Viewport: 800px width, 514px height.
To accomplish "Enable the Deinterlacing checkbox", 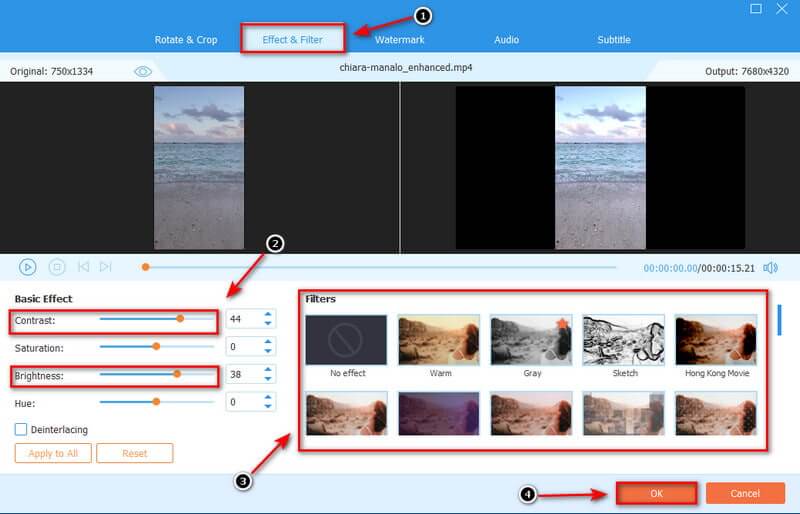I will coord(21,429).
